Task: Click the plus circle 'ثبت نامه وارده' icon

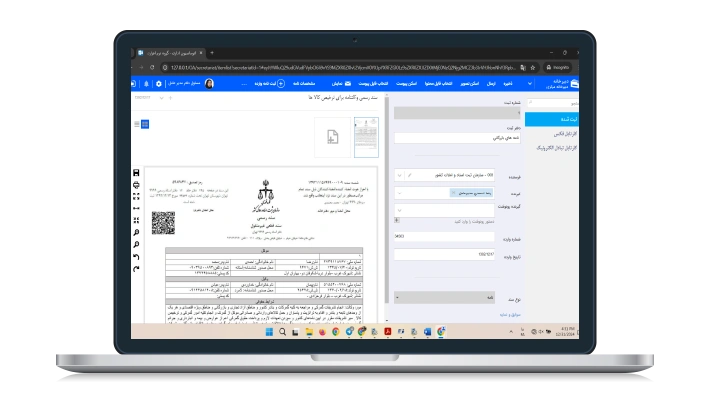Action: coord(281,84)
